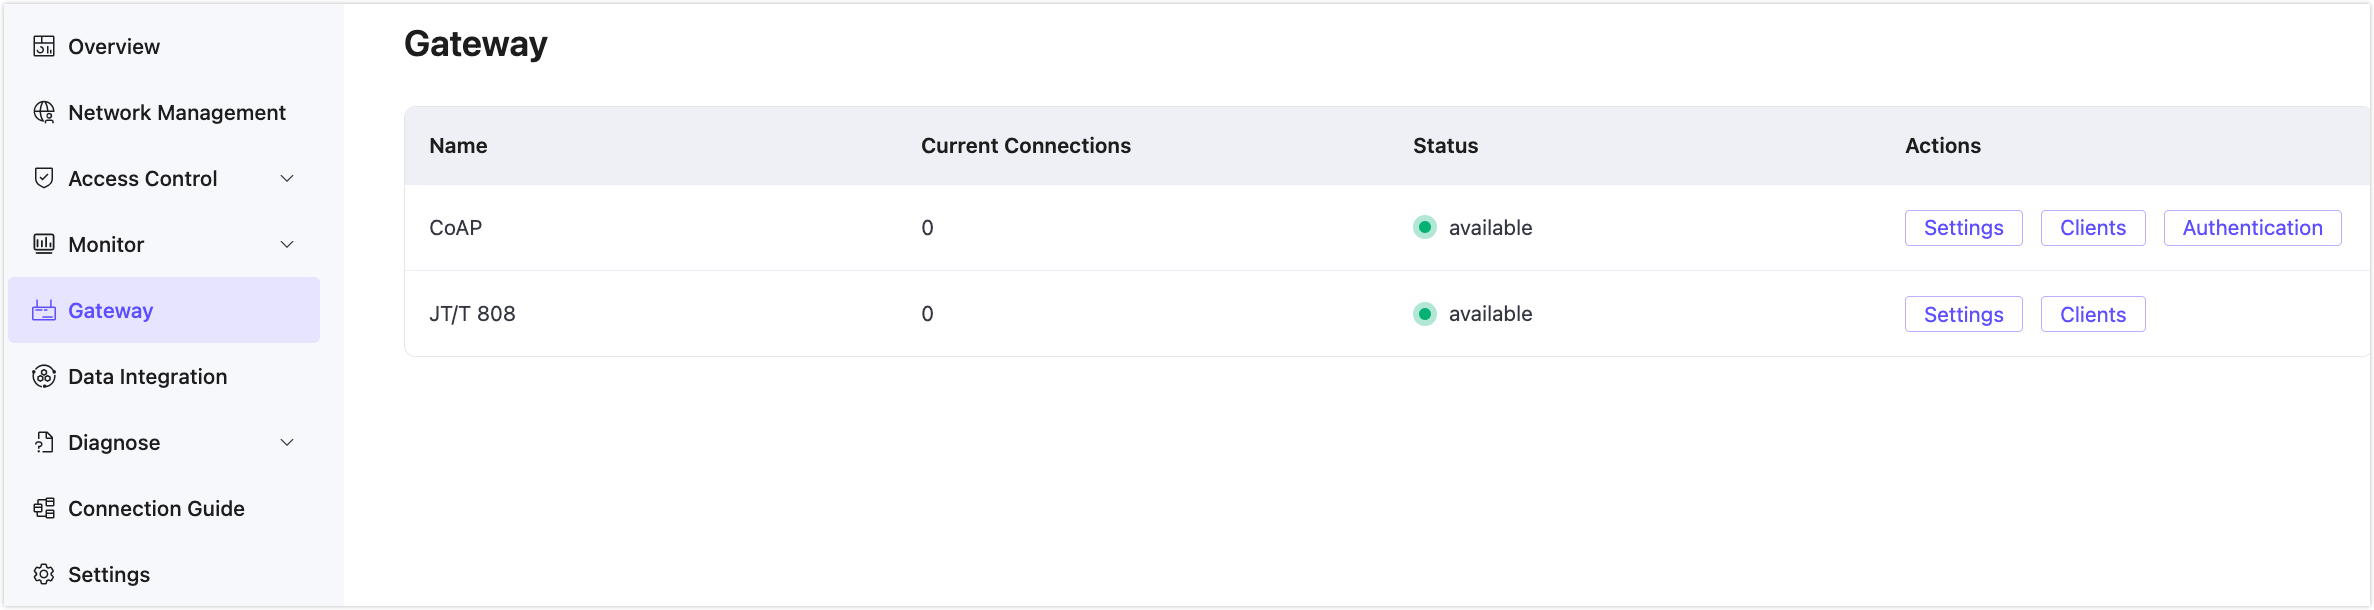Click the Access Control shield icon

point(44,178)
